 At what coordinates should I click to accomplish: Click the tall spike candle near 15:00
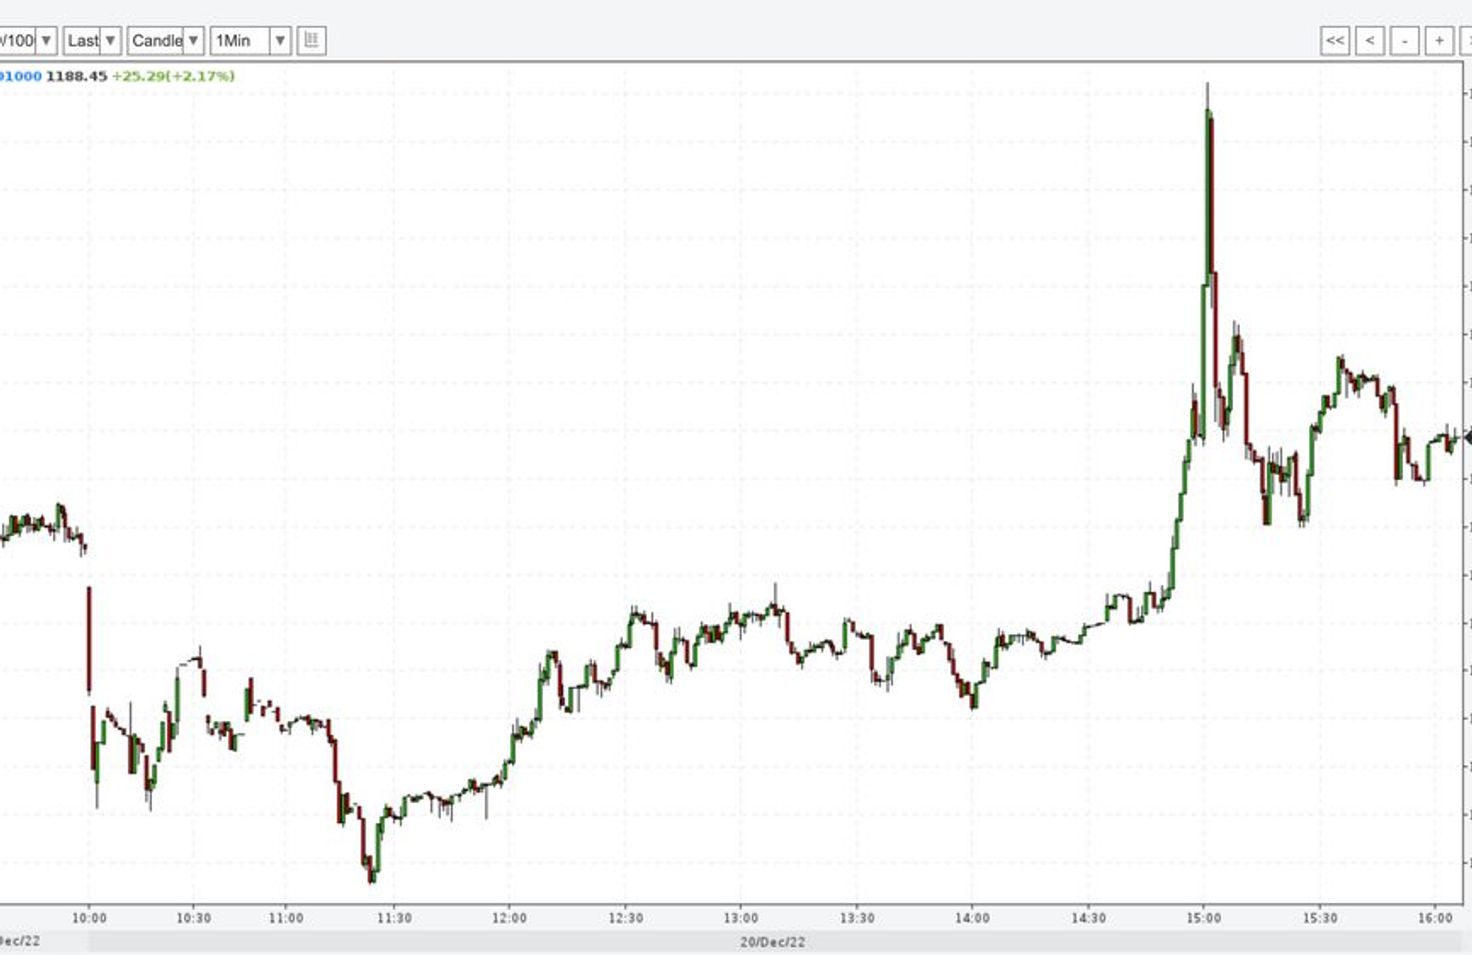tap(1209, 190)
